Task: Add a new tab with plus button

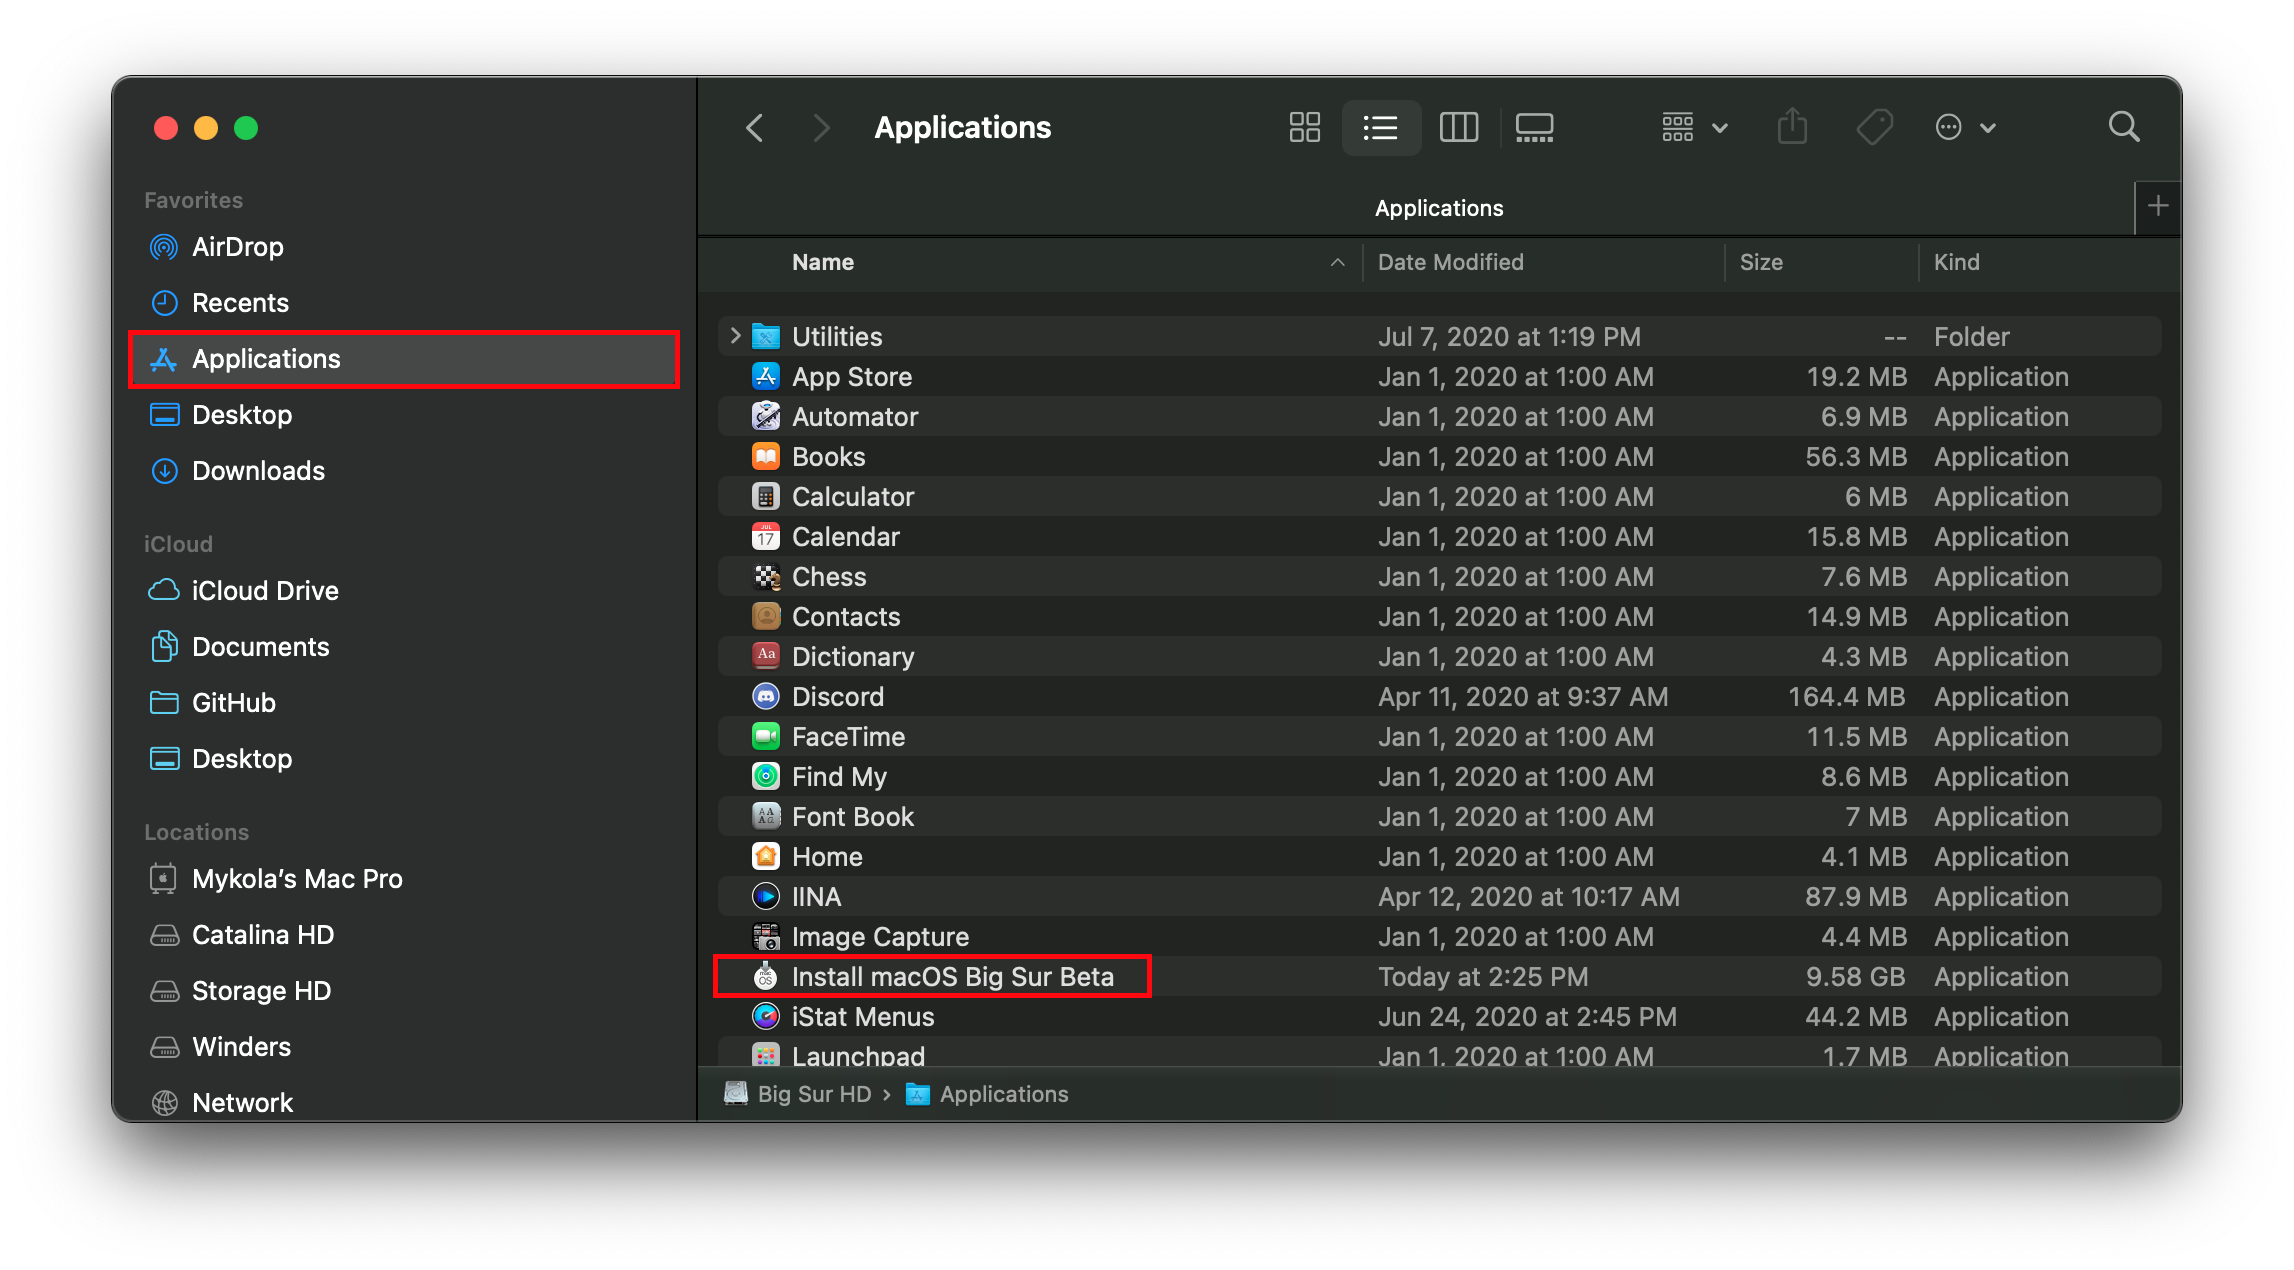Action: point(2158,207)
